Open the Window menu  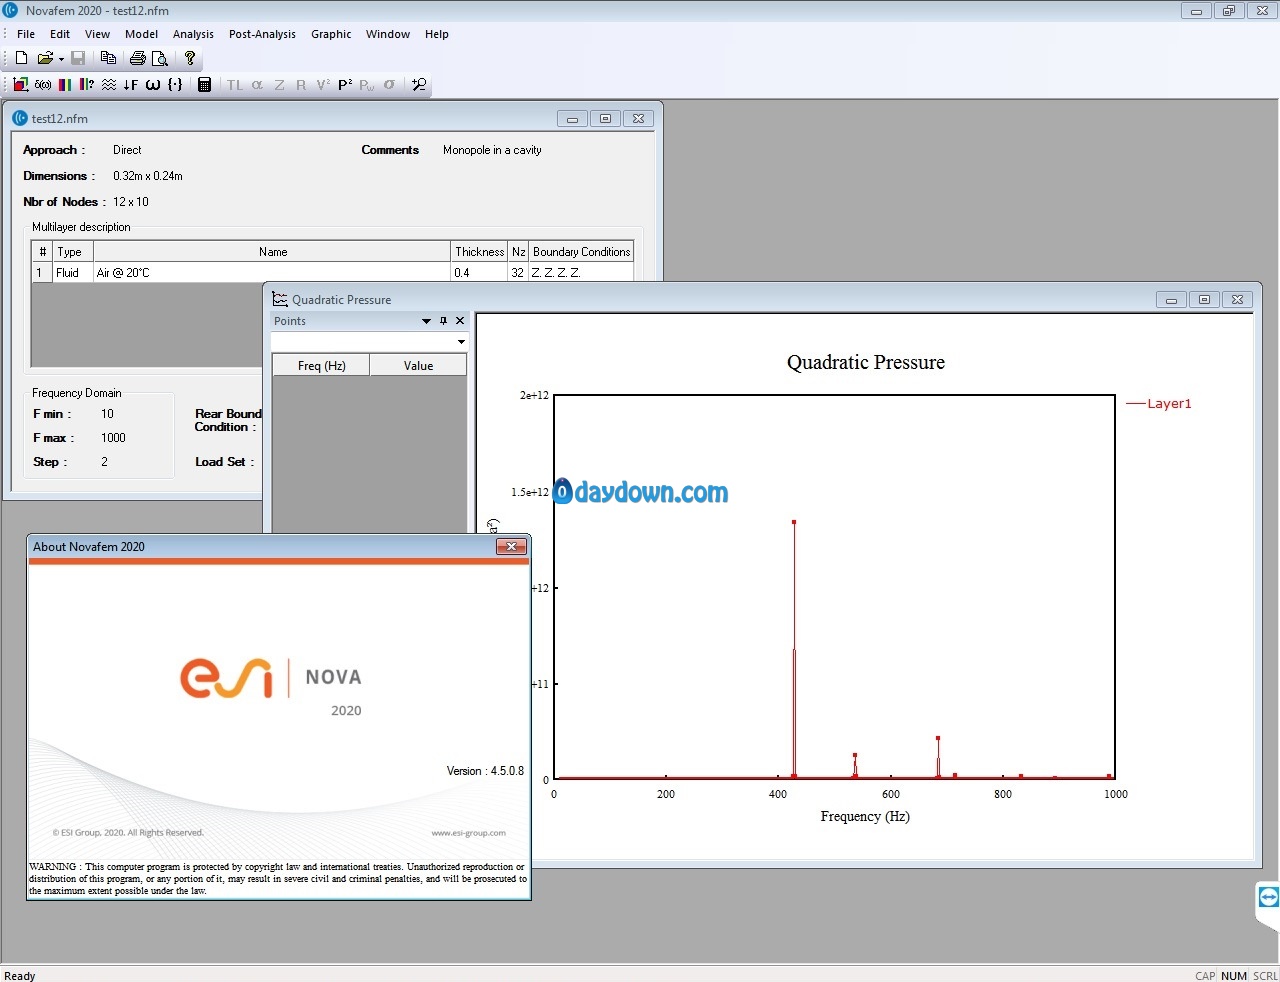pos(388,34)
